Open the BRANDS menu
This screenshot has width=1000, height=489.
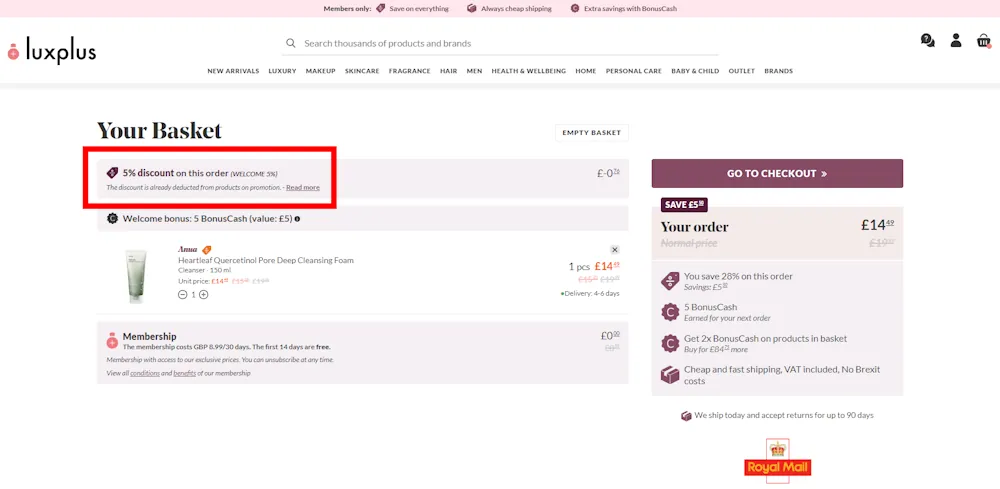pyautogui.click(x=779, y=71)
